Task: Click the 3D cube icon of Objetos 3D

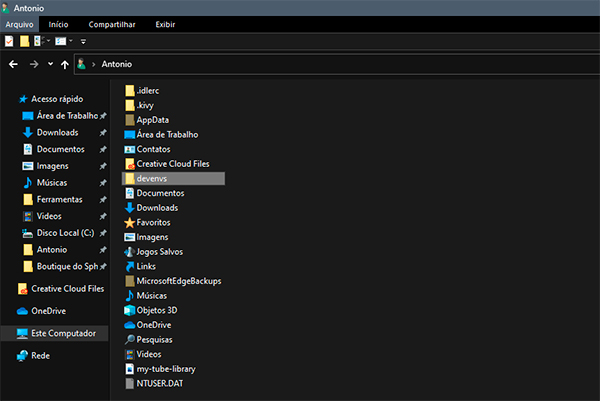Action: pyautogui.click(x=130, y=310)
